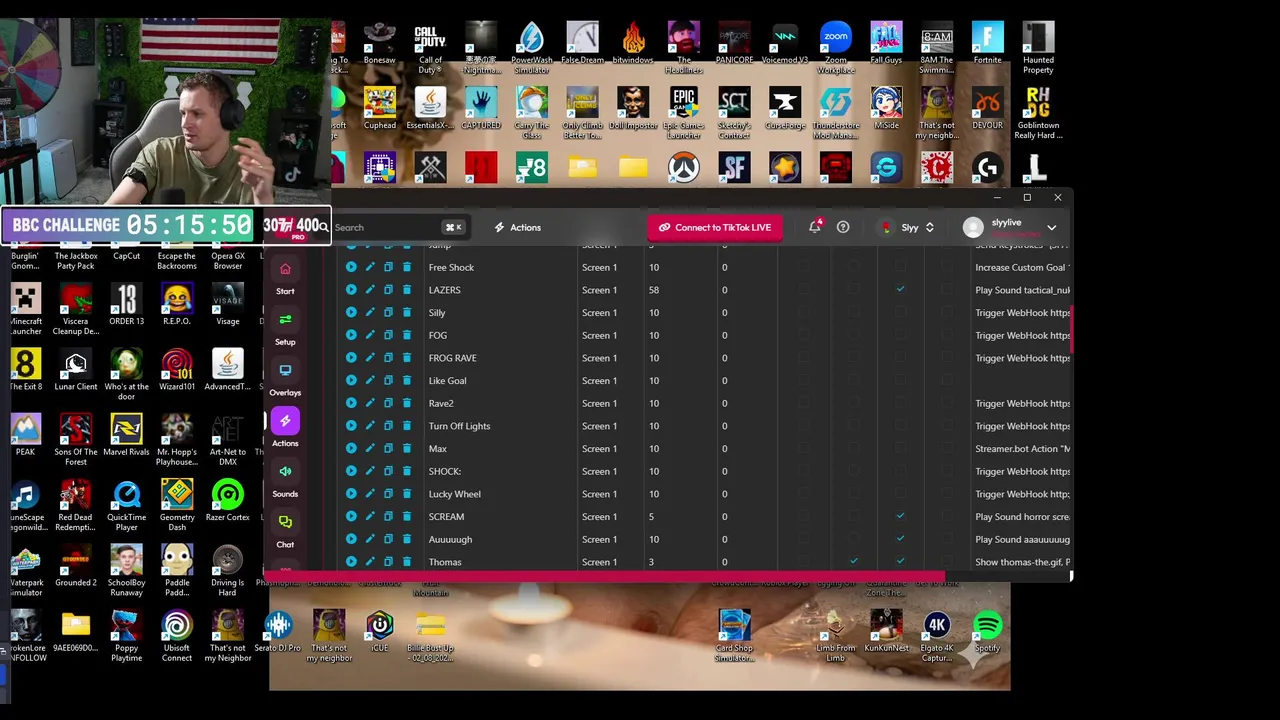Launch Minecraft Launcher desktop icon
The height and width of the screenshot is (720, 1280).
coord(25,310)
